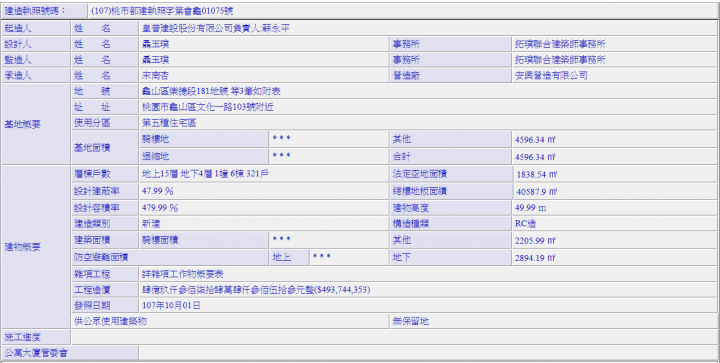Click the '基地概要' section label
This screenshot has width=720, height=363.
pos(22,124)
